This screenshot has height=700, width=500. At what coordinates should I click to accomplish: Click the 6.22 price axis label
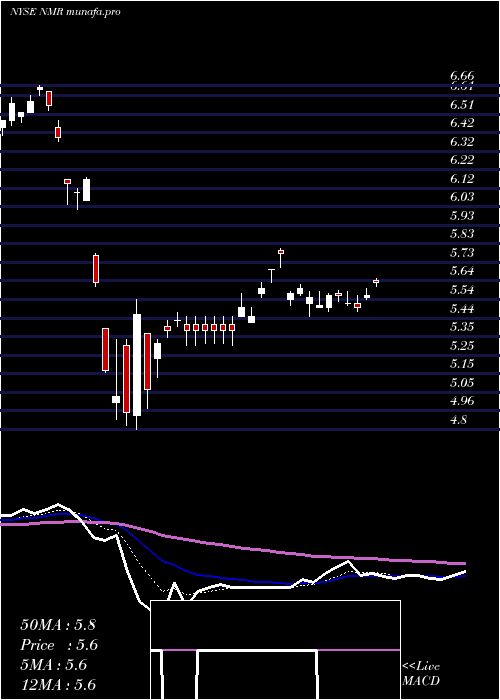tap(462, 160)
